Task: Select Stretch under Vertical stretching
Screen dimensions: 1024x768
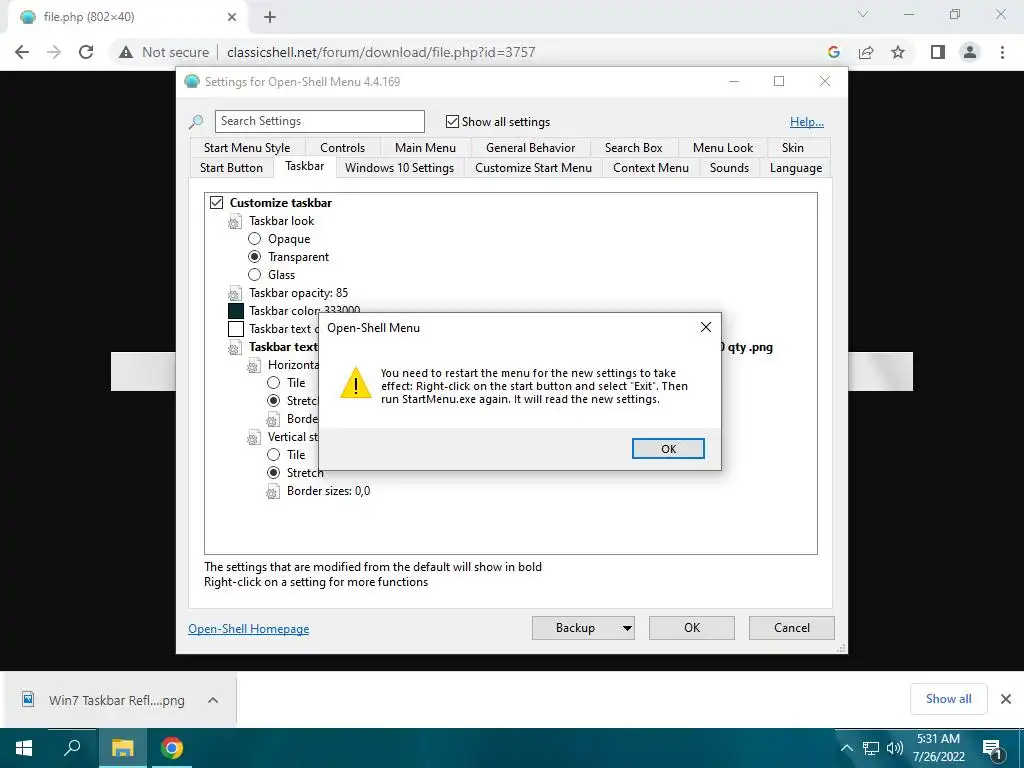Action: point(273,472)
